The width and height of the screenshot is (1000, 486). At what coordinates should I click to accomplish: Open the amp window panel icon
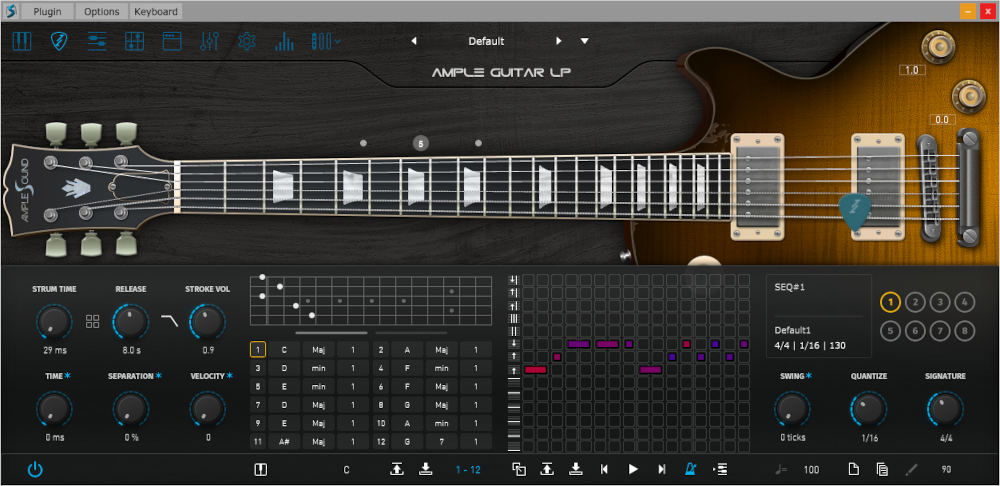point(172,41)
